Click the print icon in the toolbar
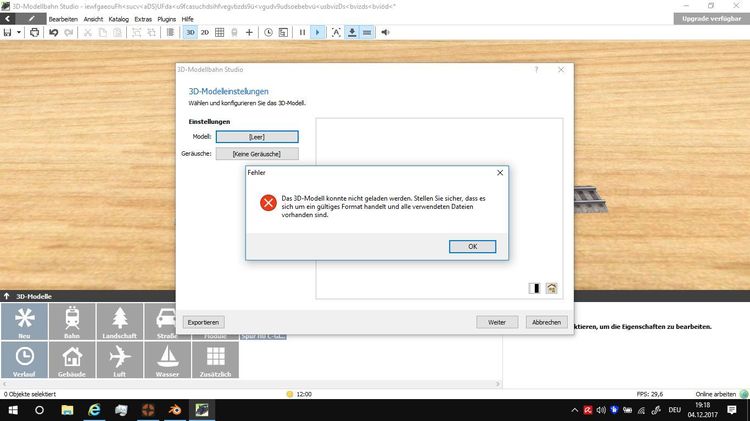 [34, 33]
